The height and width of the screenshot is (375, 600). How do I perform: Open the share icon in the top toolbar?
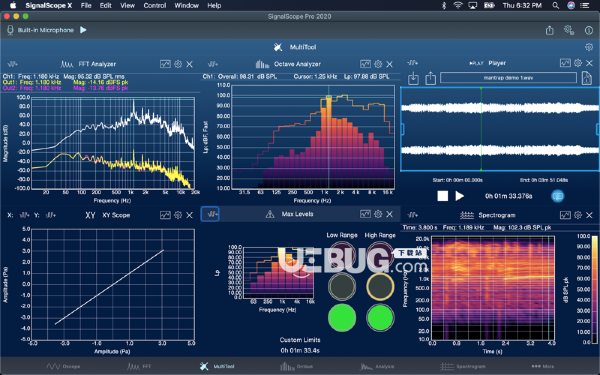coord(549,30)
